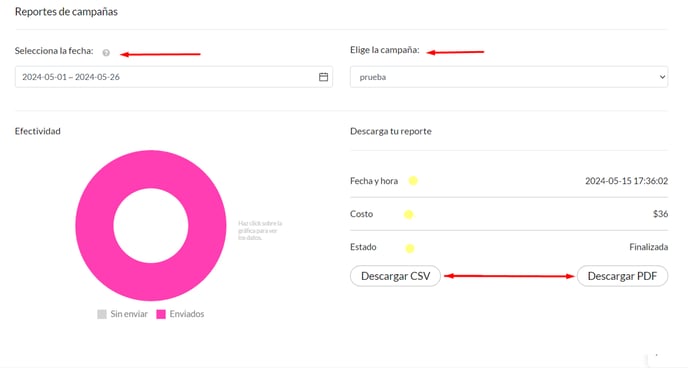Click the date range input field

[x=174, y=77]
